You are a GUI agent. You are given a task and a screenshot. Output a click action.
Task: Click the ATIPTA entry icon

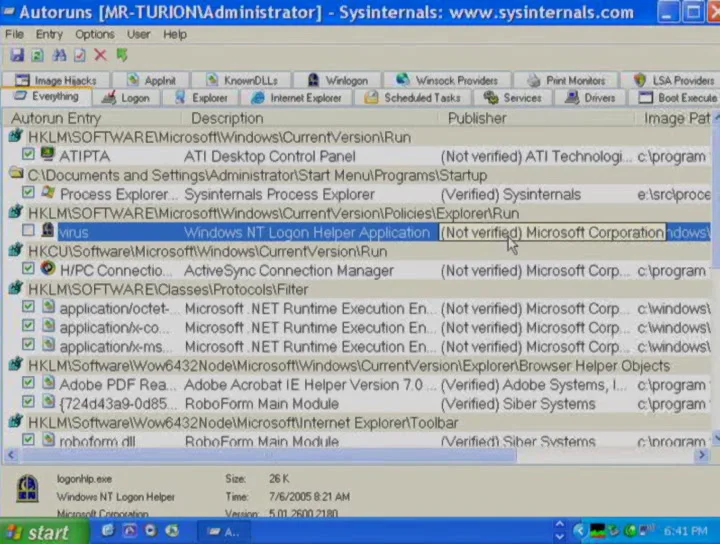[48, 156]
